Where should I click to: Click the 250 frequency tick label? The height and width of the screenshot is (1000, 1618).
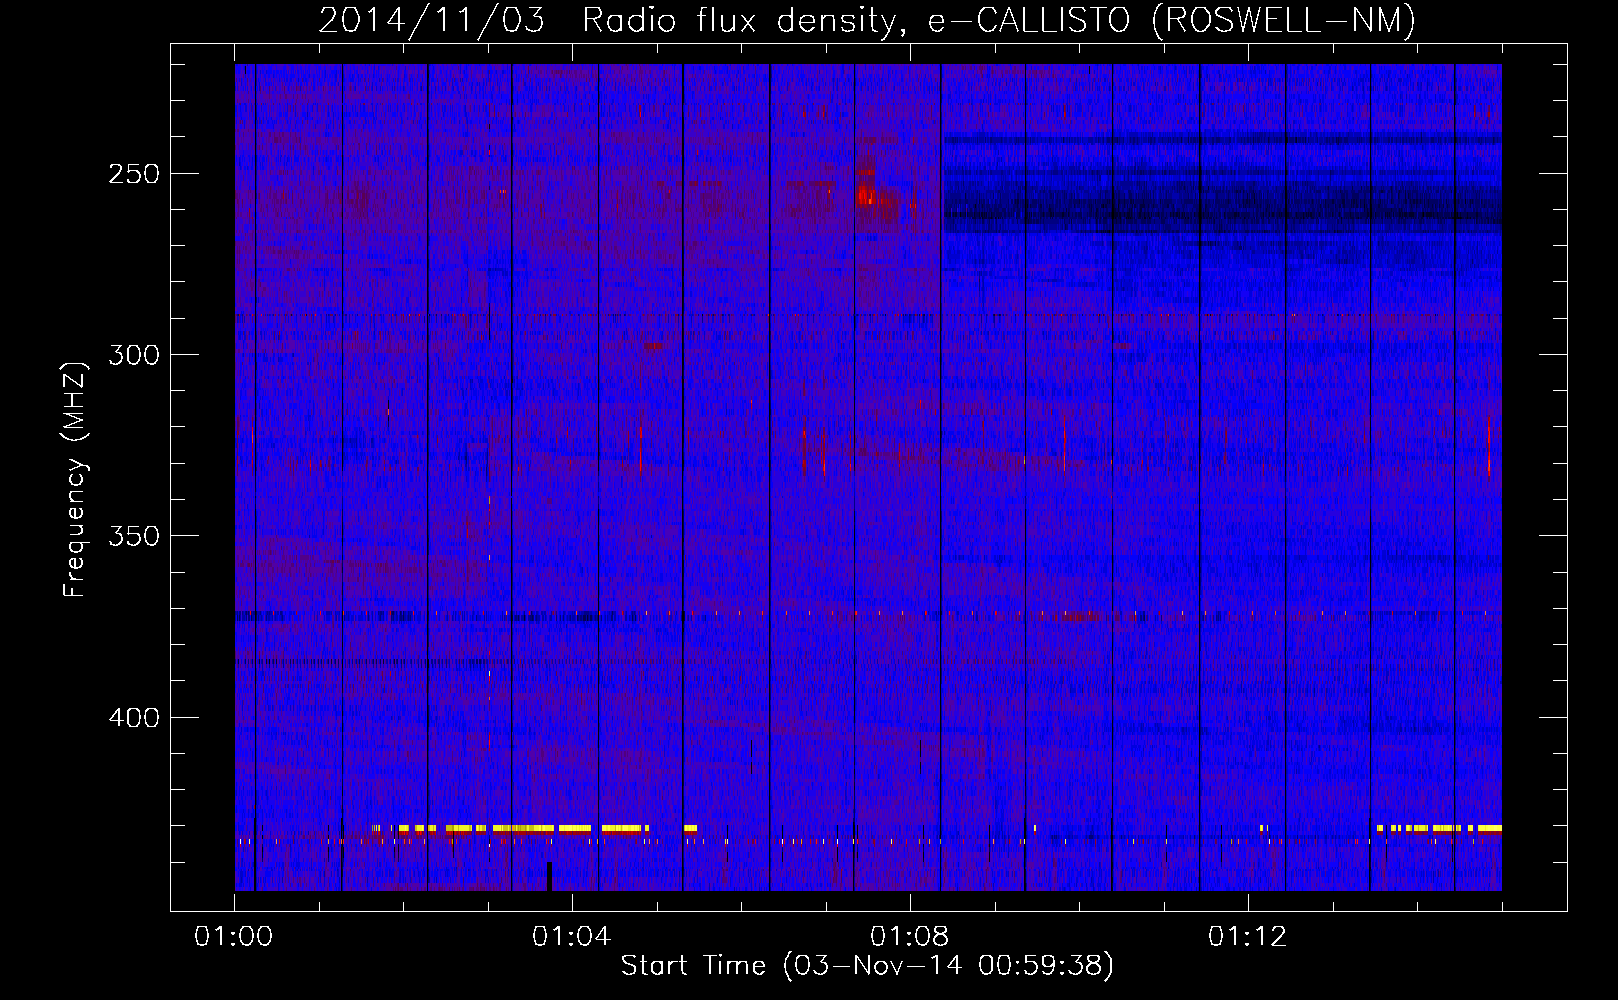pyautogui.click(x=134, y=174)
